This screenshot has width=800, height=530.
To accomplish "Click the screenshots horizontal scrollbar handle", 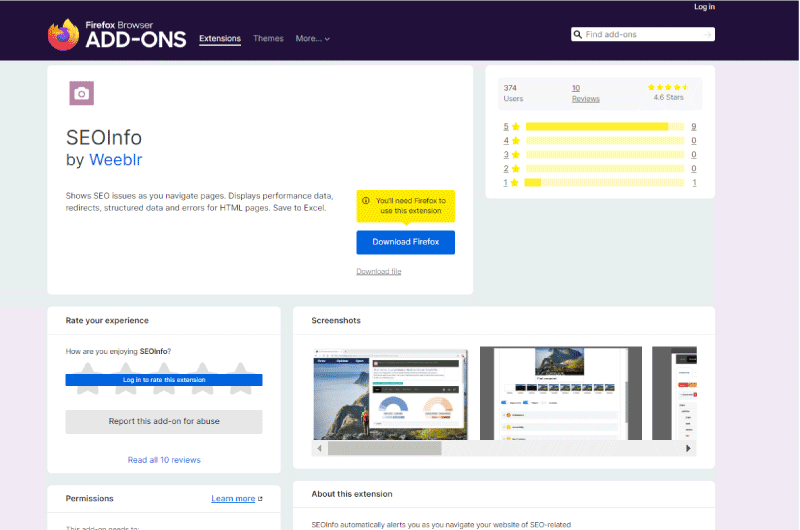I will 385,448.
